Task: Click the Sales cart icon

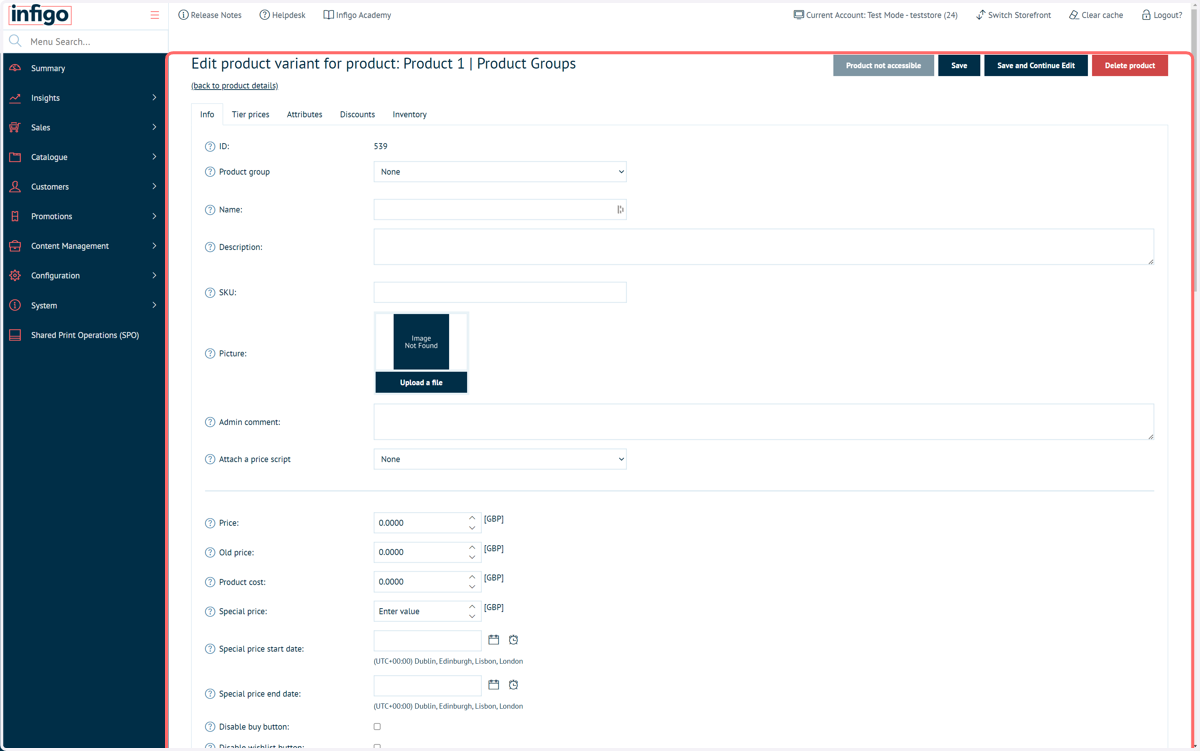Action: pos(15,127)
